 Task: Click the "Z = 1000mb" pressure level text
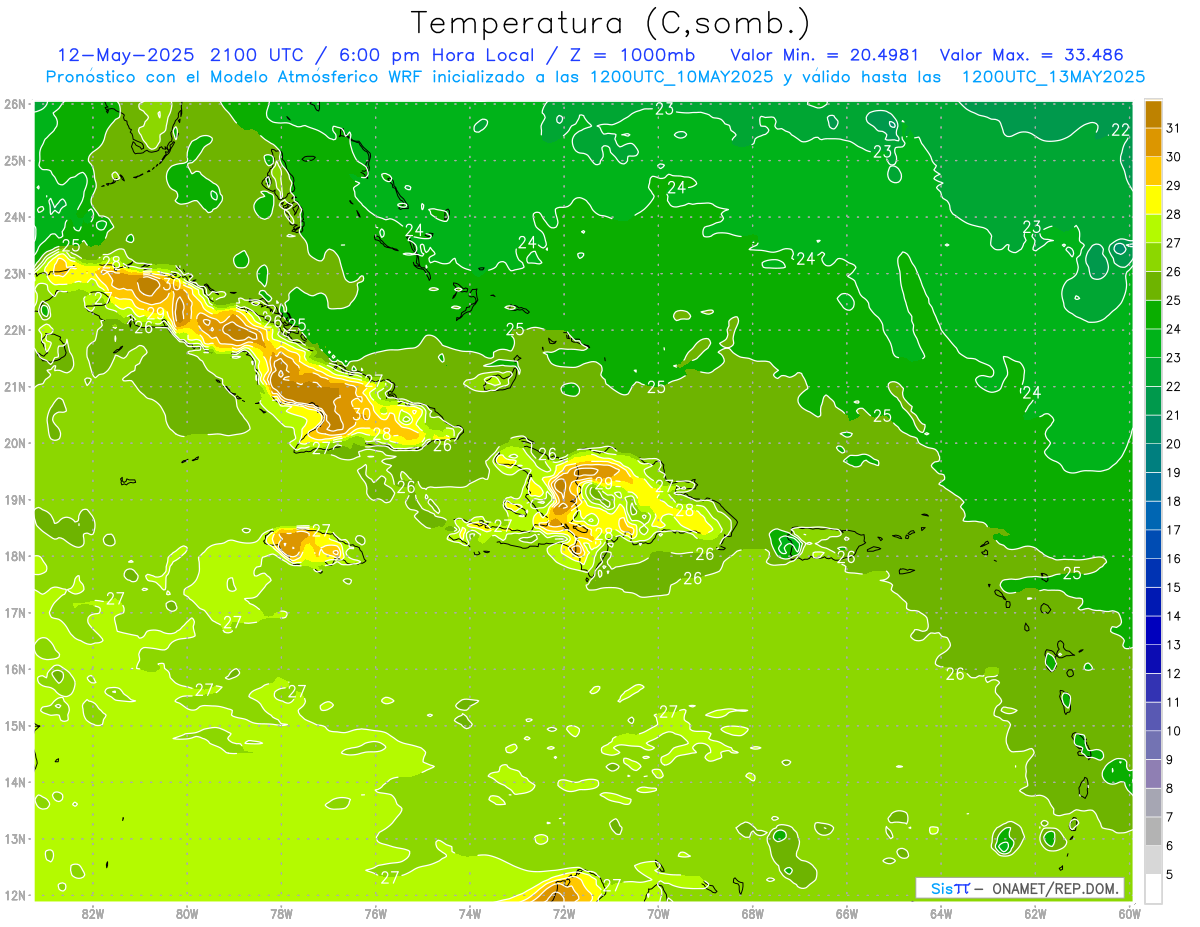coord(631,55)
